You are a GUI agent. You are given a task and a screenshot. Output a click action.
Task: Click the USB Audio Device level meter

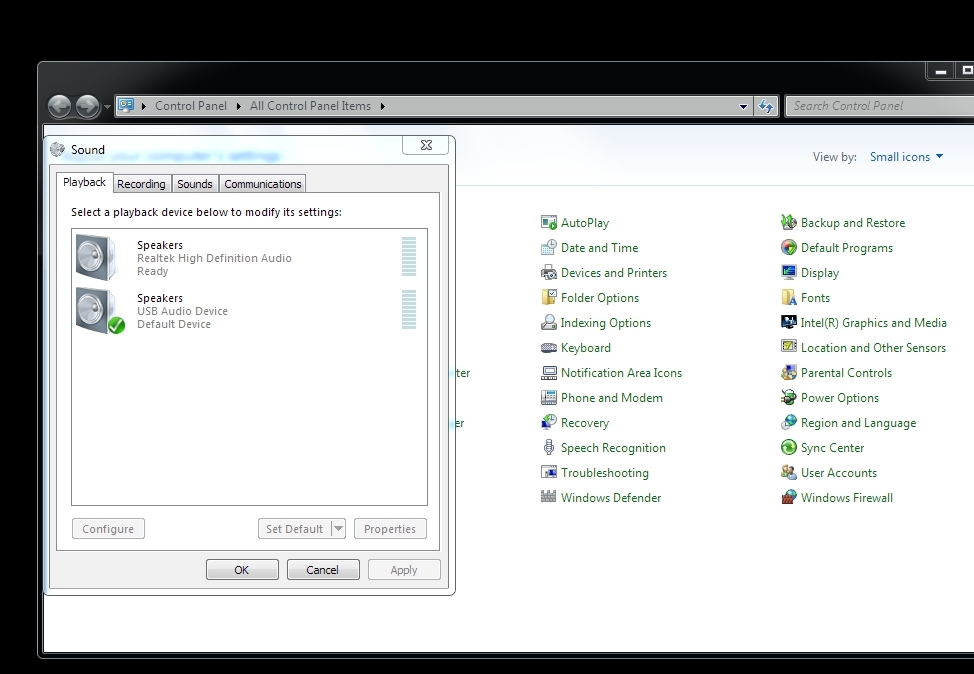[x=409, y=309]
